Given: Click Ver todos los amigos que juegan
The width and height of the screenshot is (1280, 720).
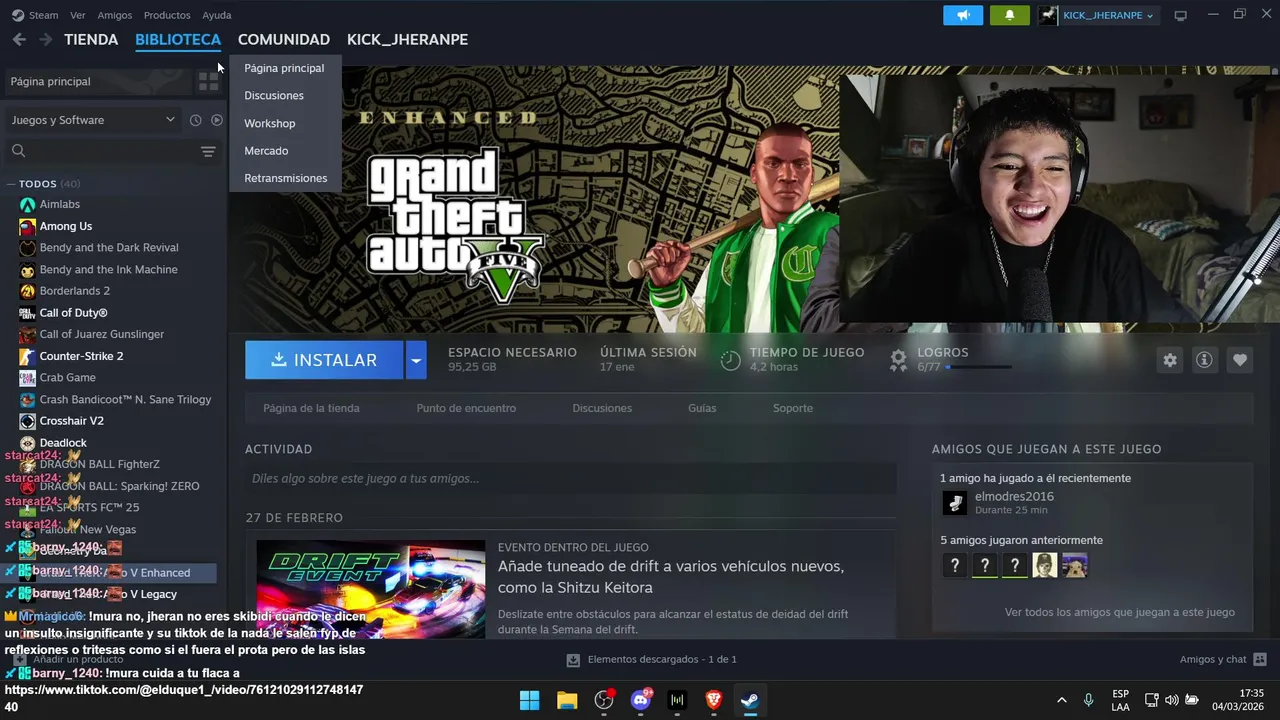Looking at the screenshot, I should [x=1120, y=612].
